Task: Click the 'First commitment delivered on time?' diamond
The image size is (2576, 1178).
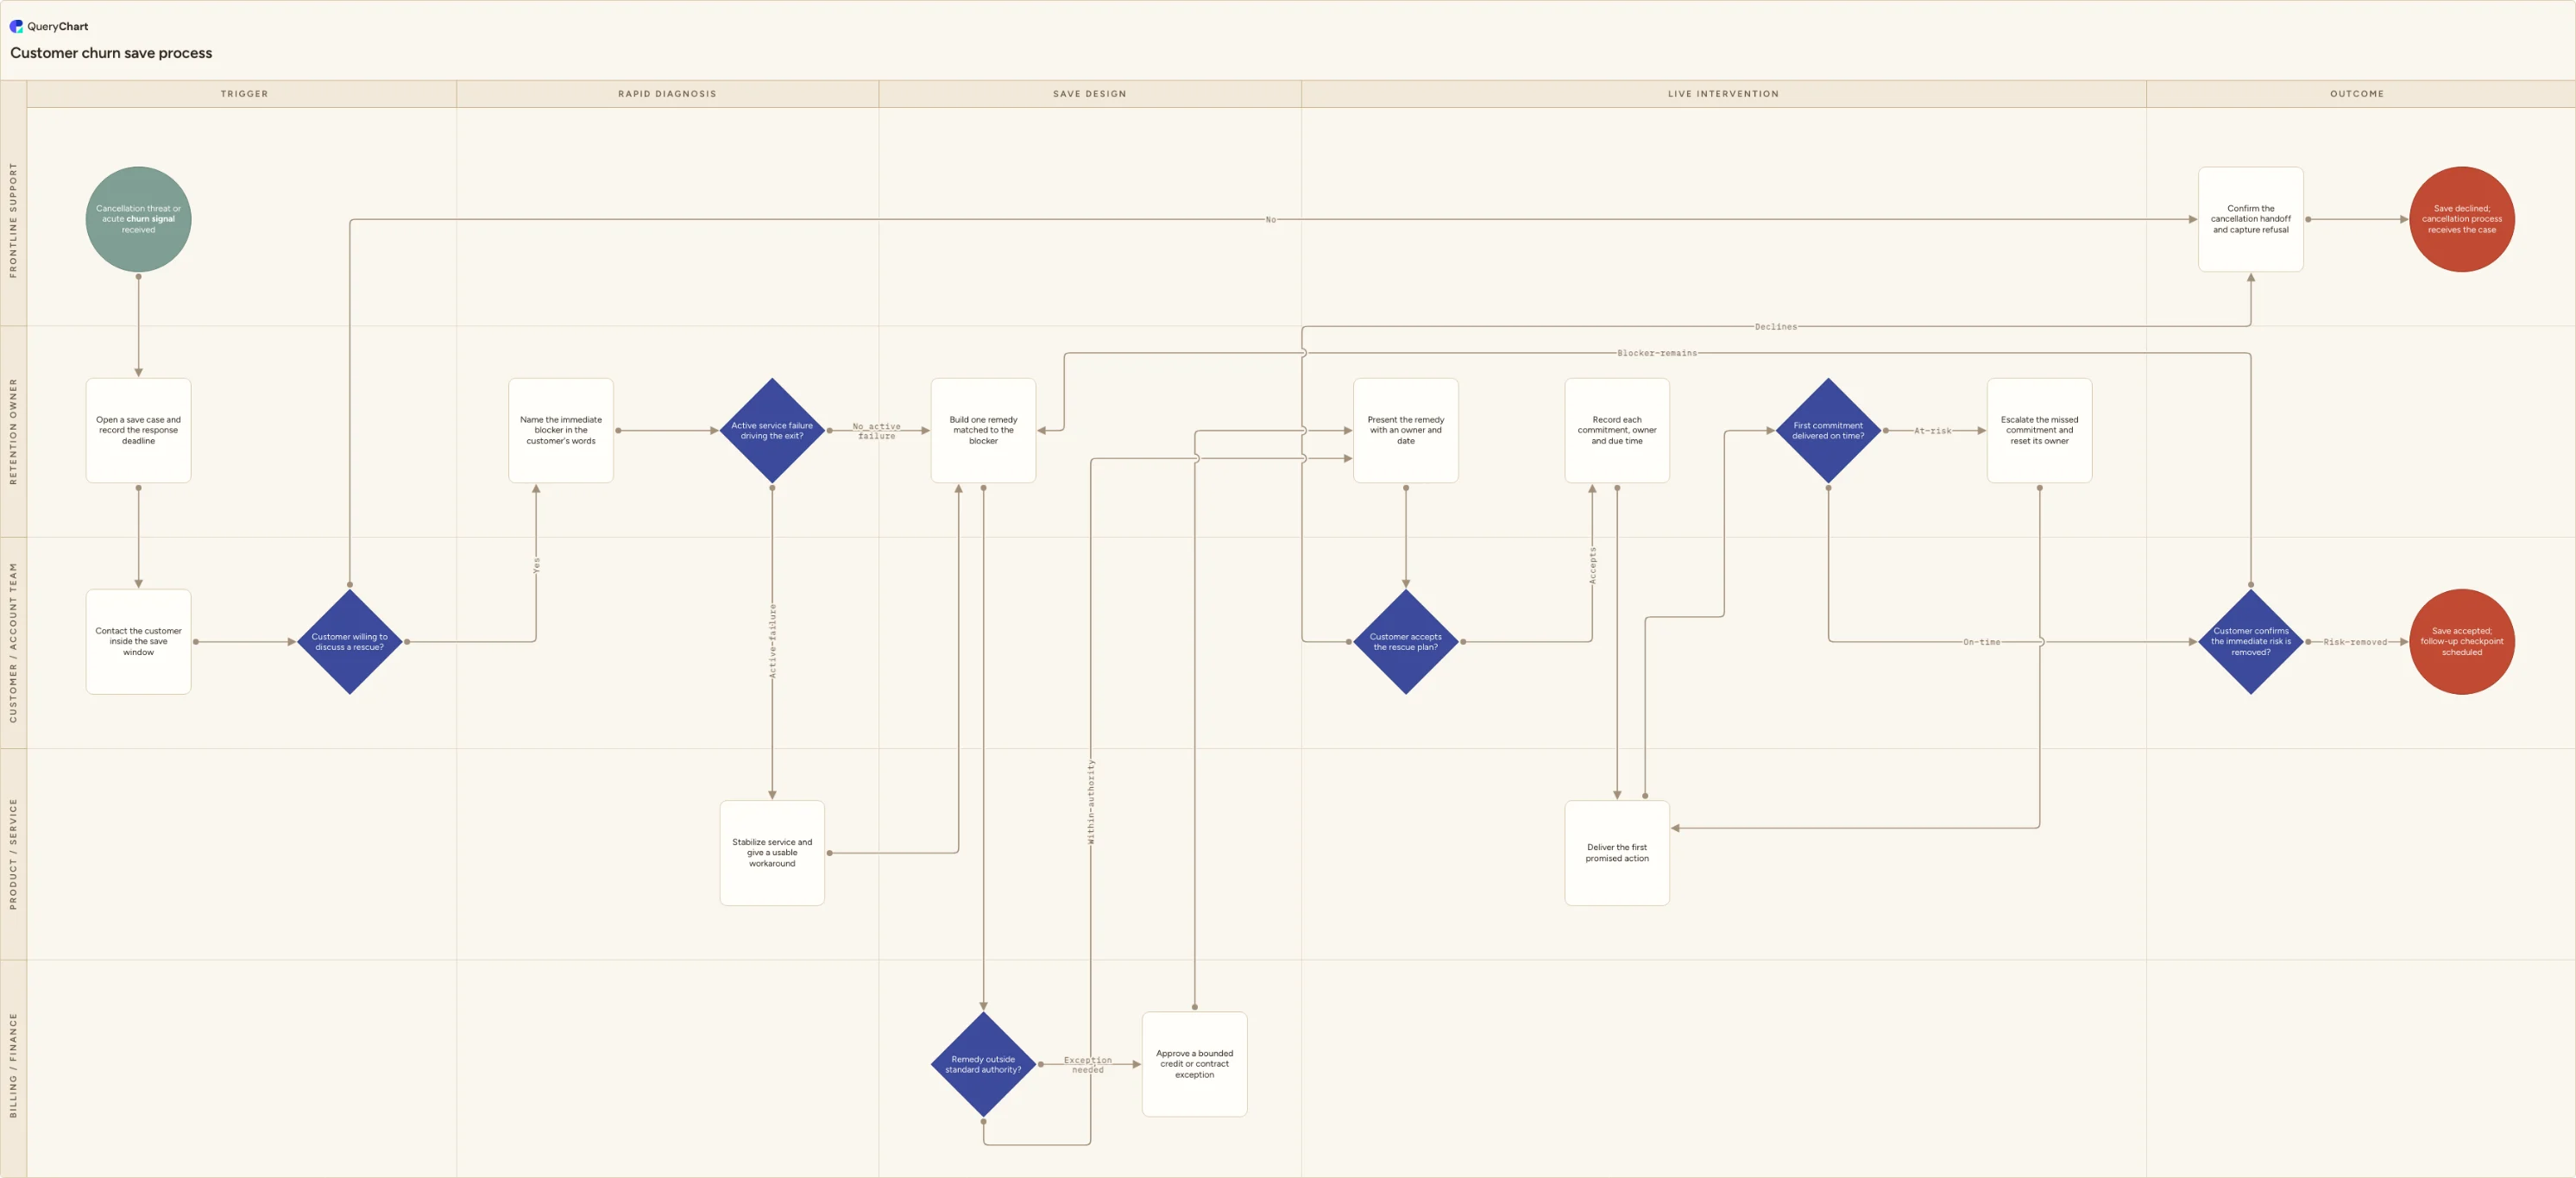Action: tap(1828, 430)
